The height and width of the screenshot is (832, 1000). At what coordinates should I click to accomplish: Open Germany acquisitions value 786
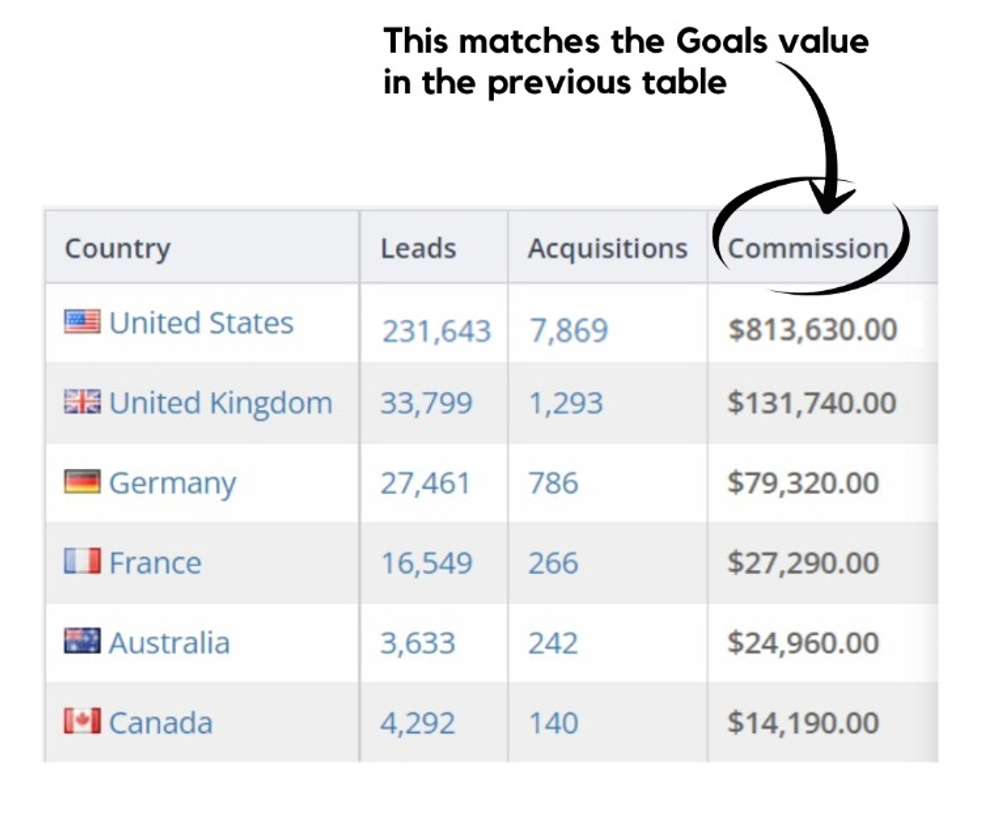pyautogui.click(x=553, y=483)
